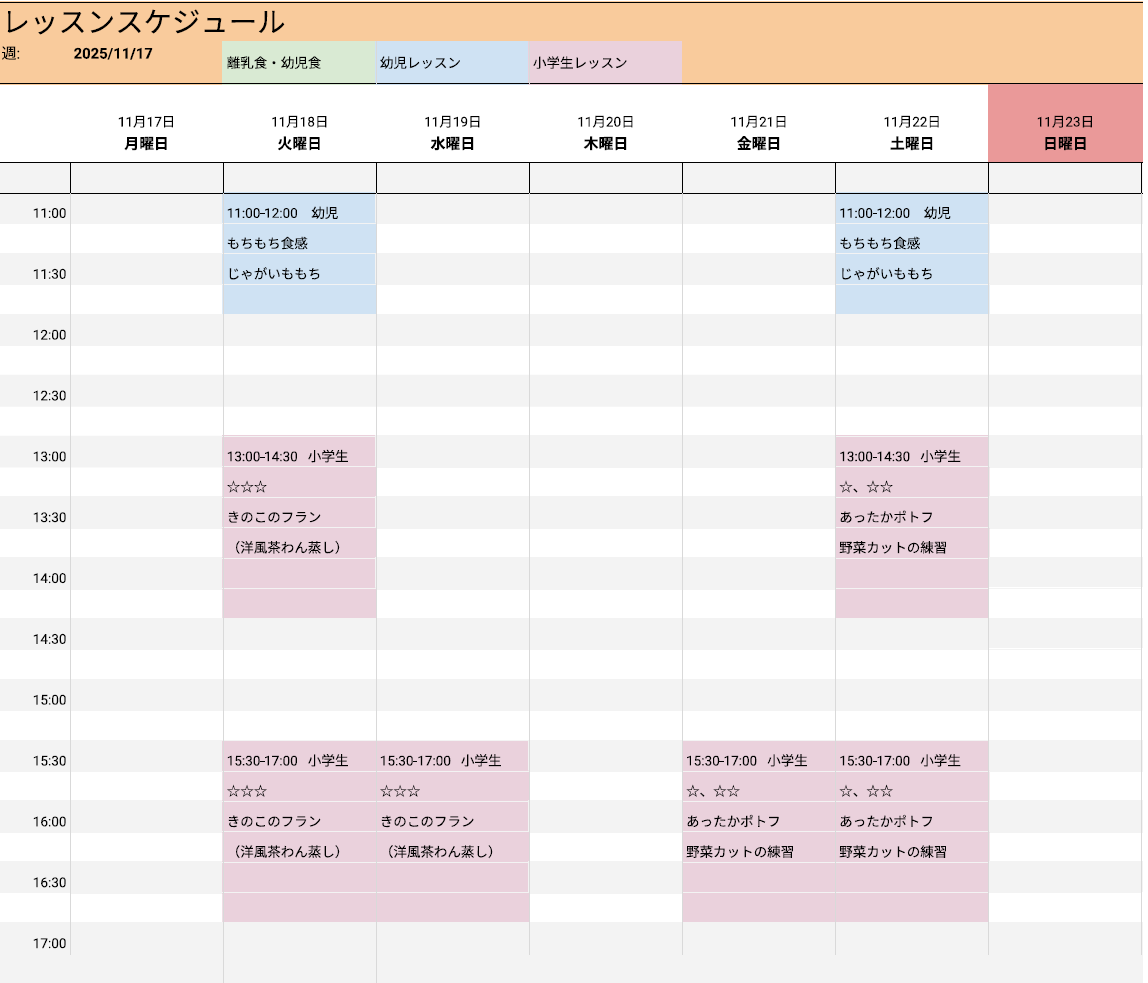
Task: Select the 木曜日 day header
Action: tap(605, 143)
